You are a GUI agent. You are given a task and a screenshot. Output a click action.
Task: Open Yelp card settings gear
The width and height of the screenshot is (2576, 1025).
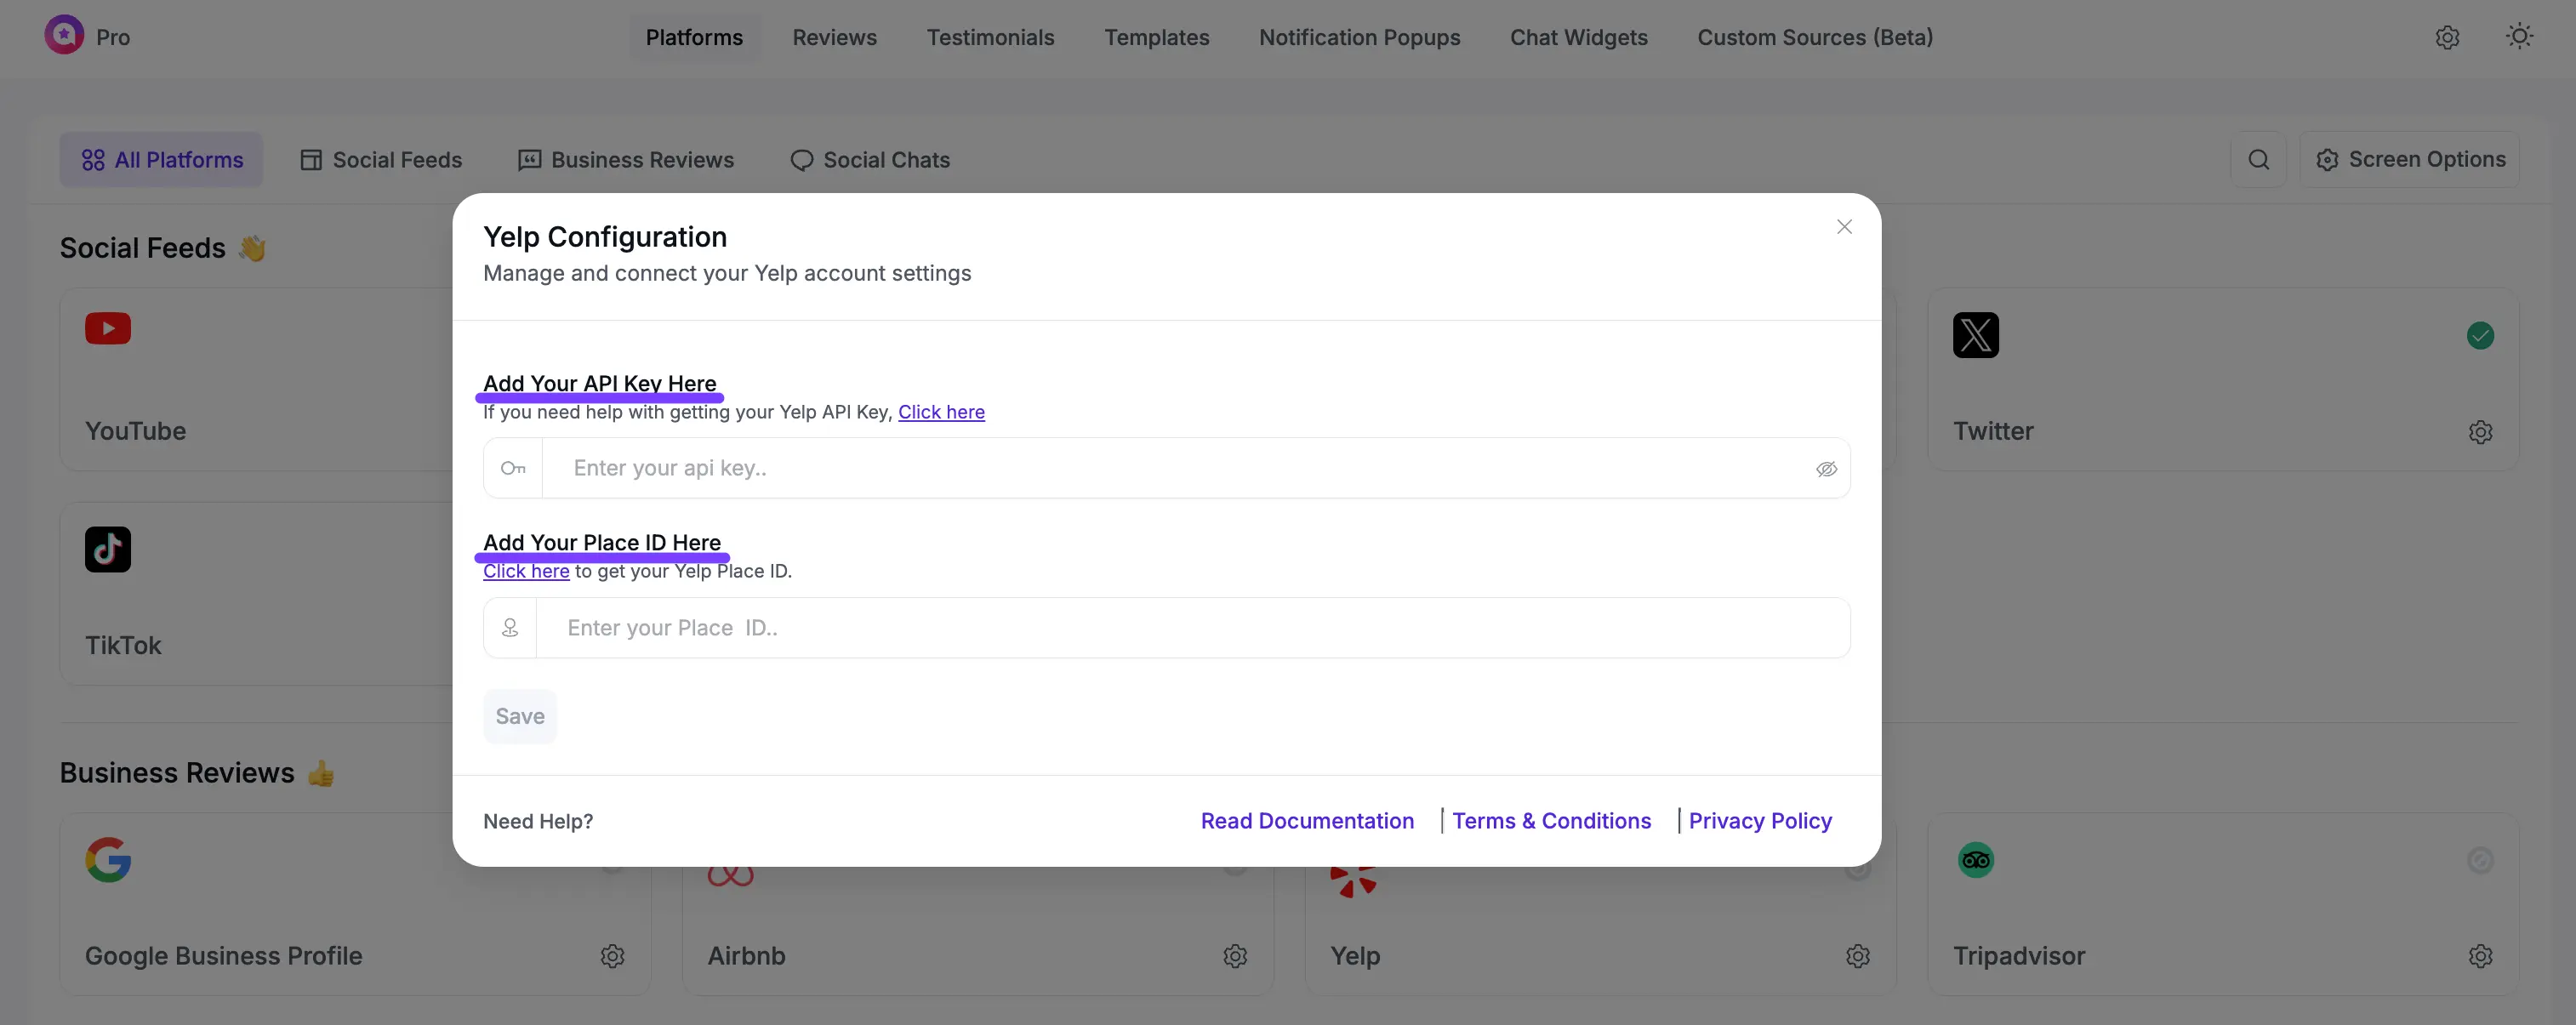click(x=1858, y=956)
